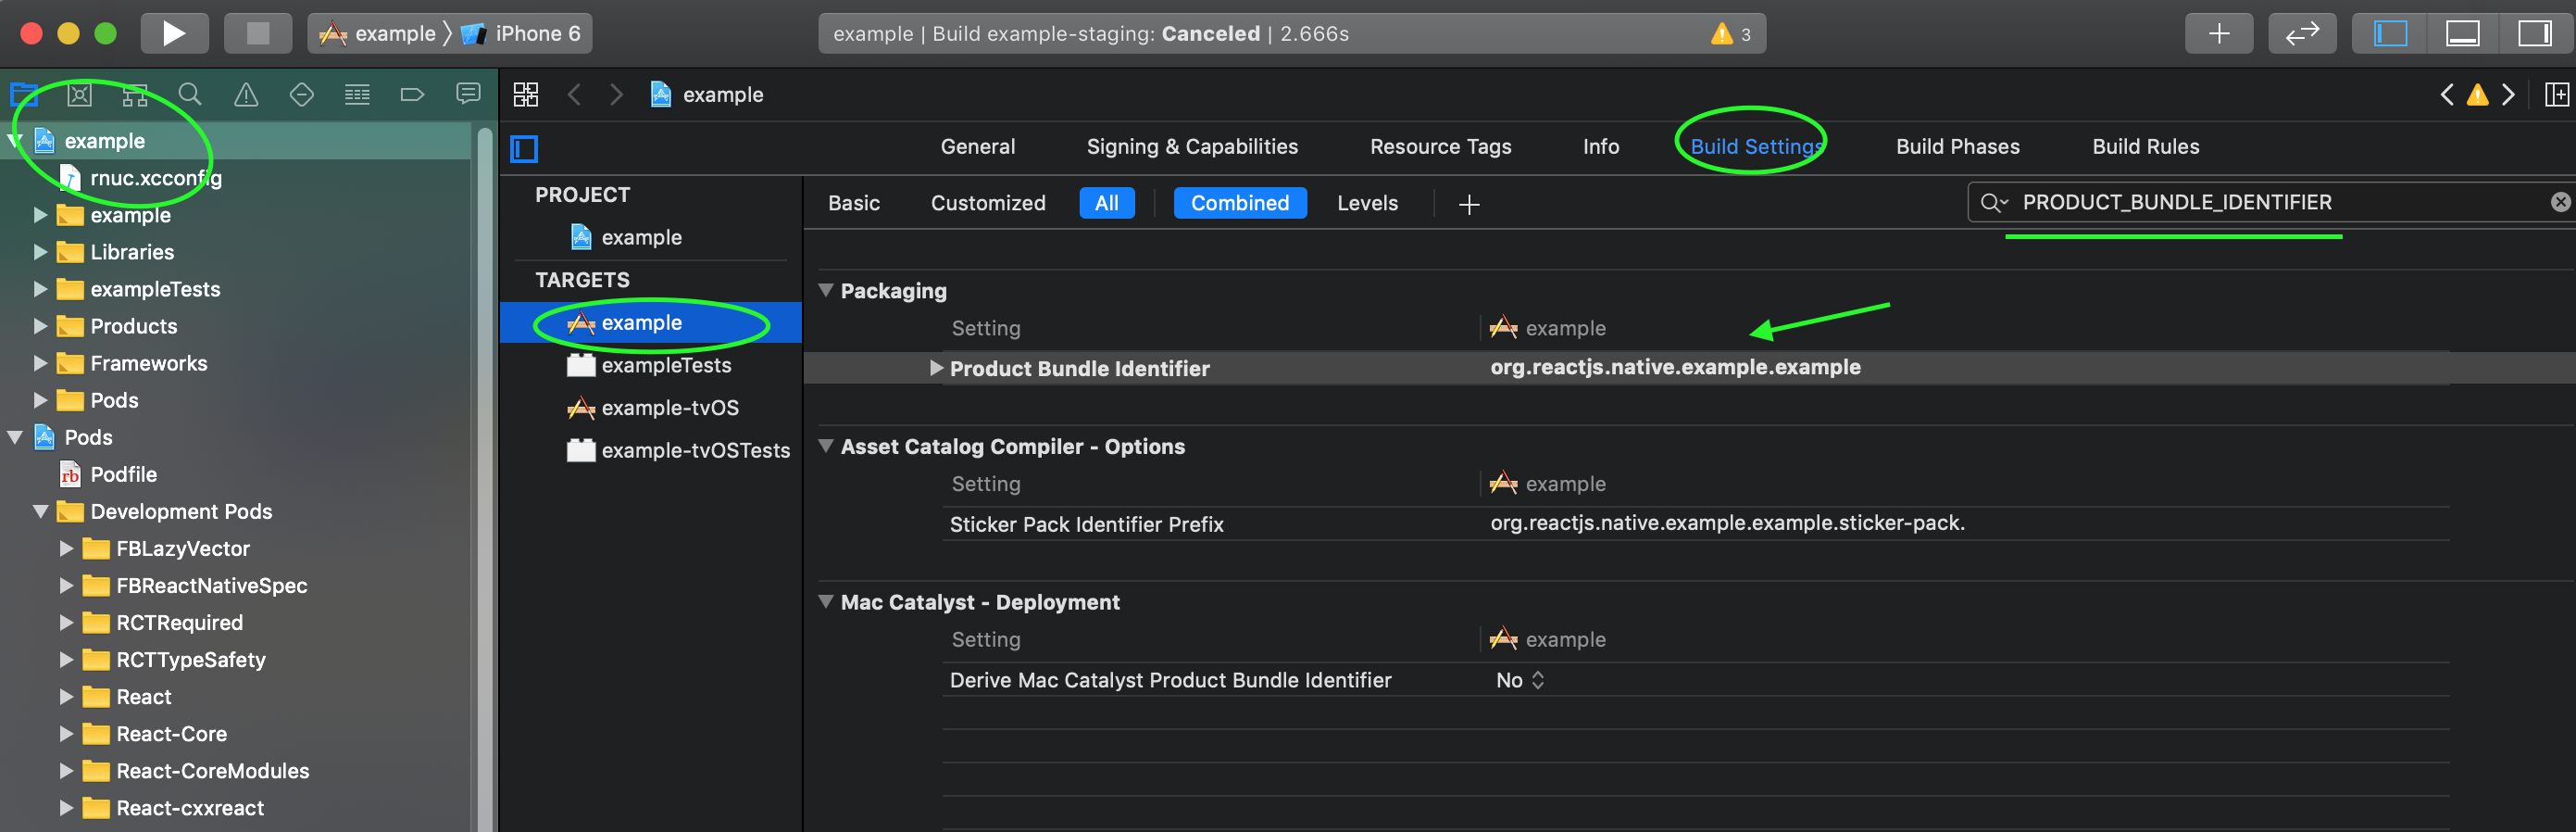The width and height of the screenshot is (2576, 832).
Task: Stop the running task with Stop button
Action: (x=258, y=33)
